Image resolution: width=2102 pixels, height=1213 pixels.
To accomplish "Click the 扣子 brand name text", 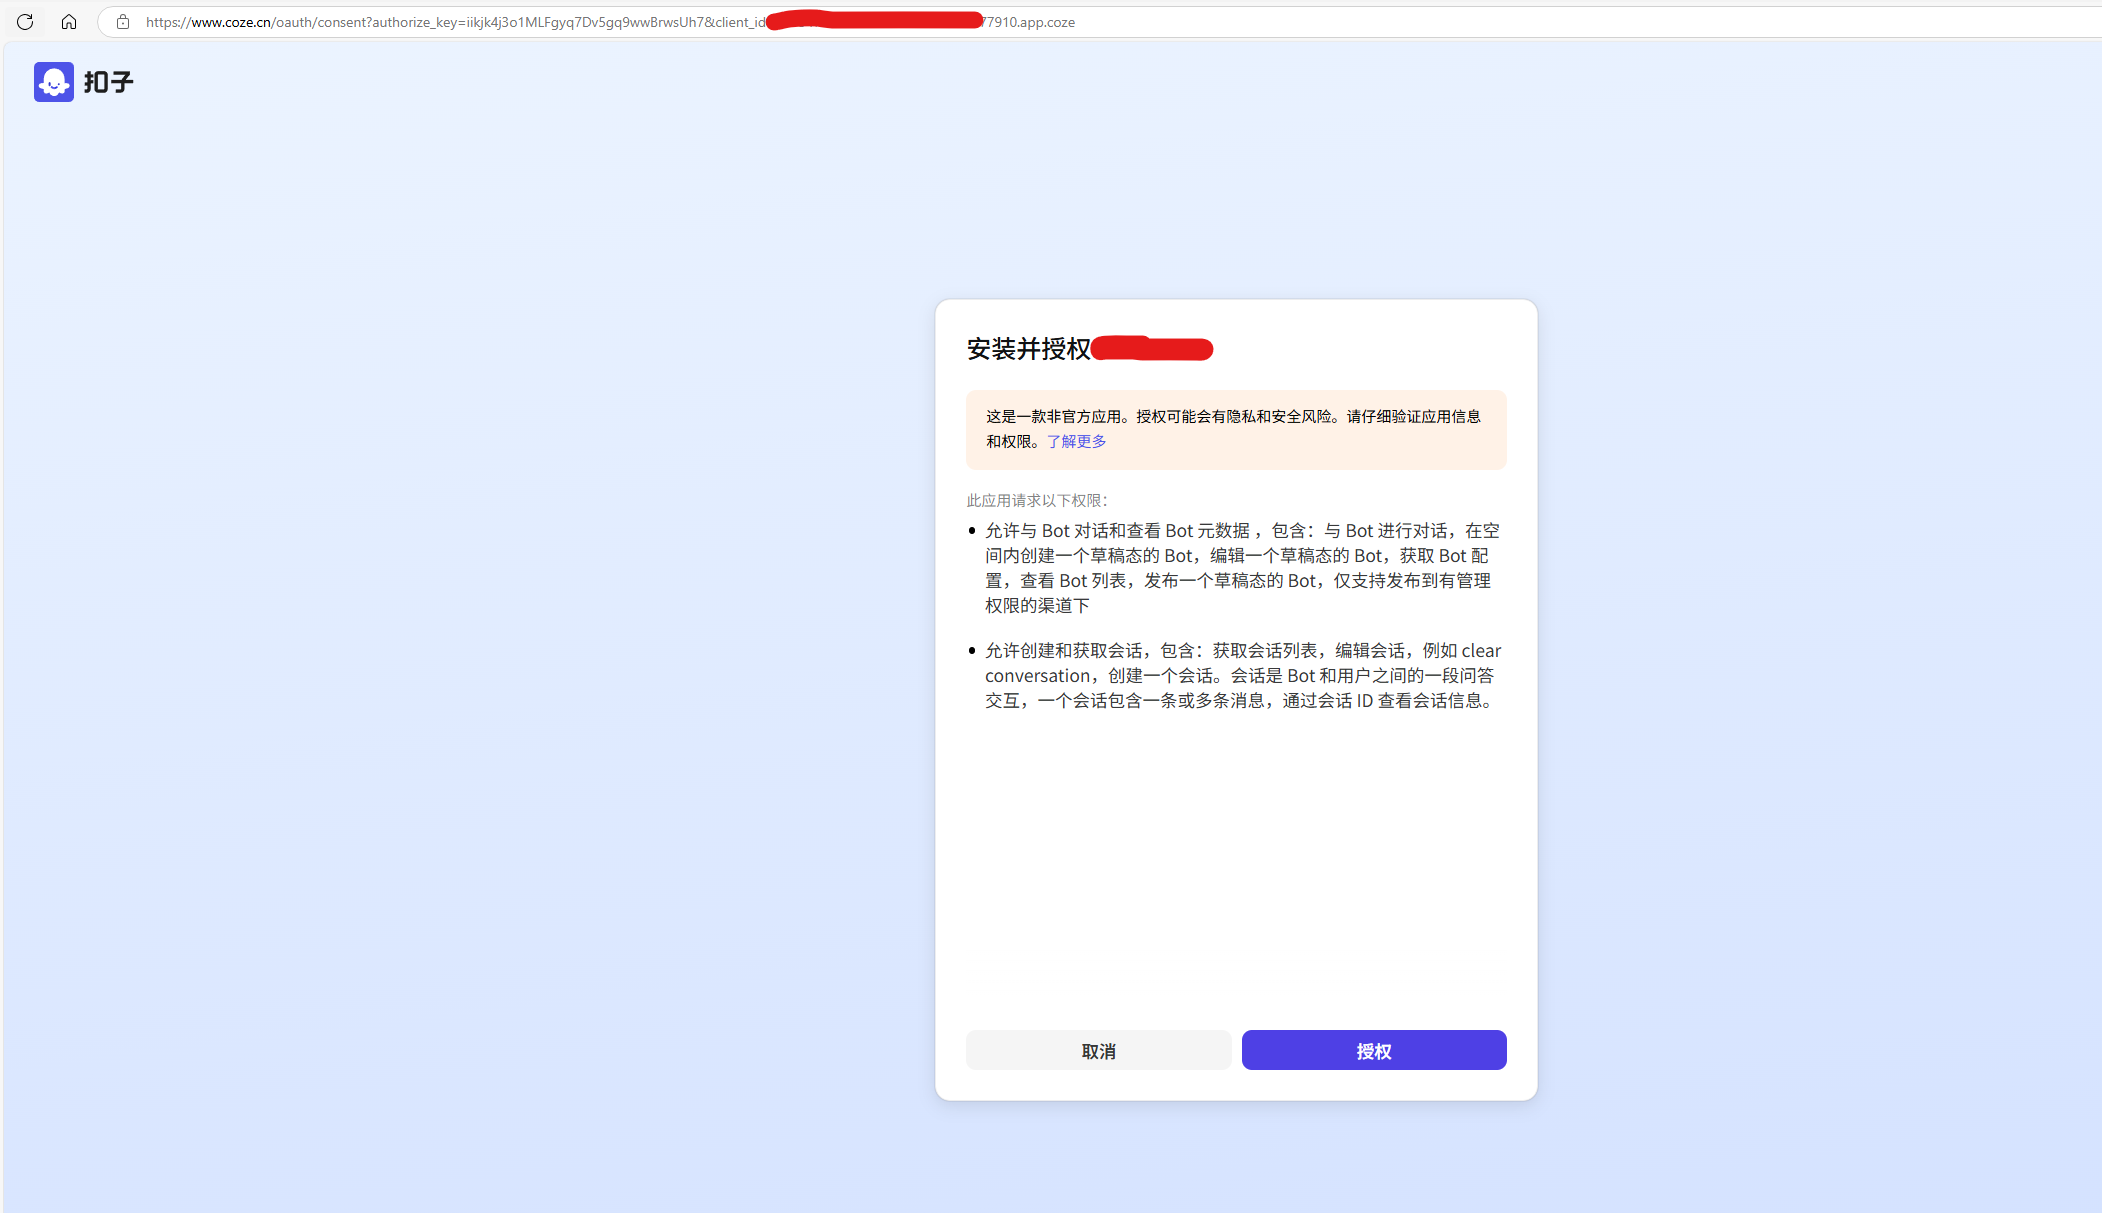I will tap(108, 82).
